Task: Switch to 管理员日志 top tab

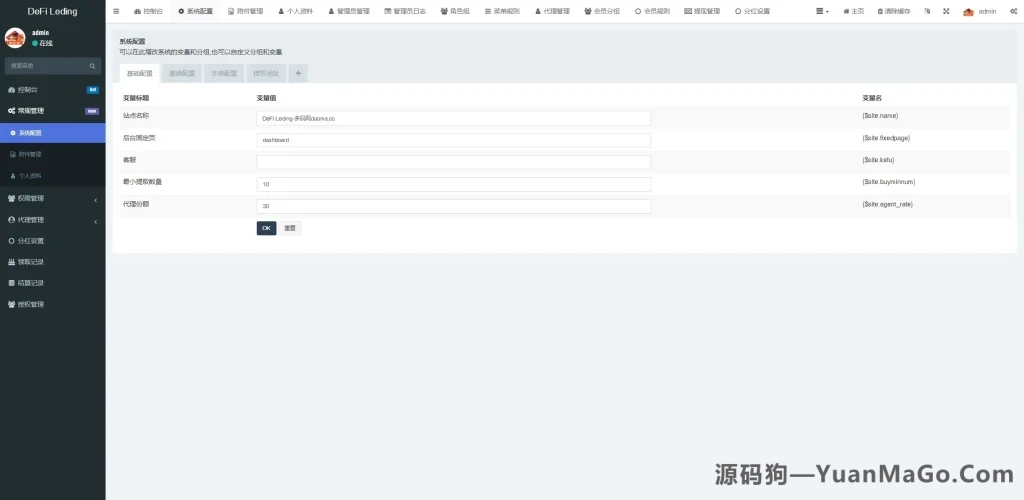Action: pyautogui.click(x=405, y=11)
